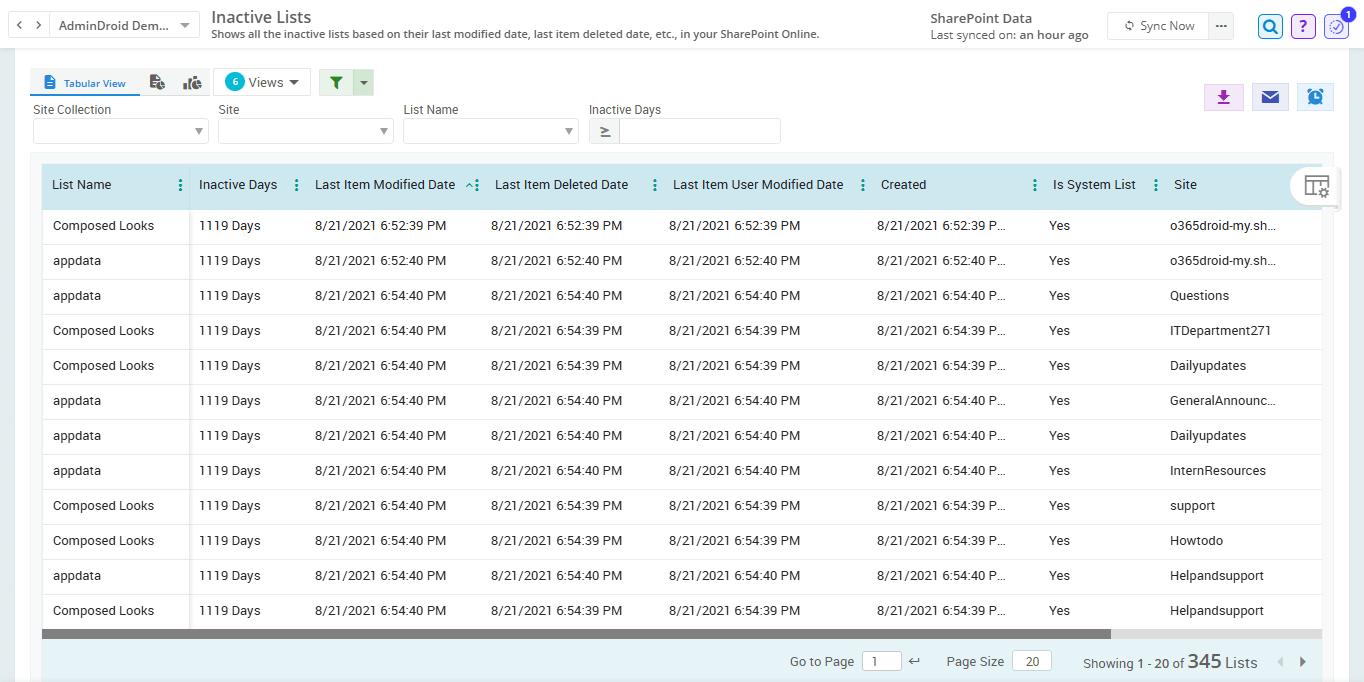Open the help question mark icon
1364x682 pixels.
(x=1302, y=25)
